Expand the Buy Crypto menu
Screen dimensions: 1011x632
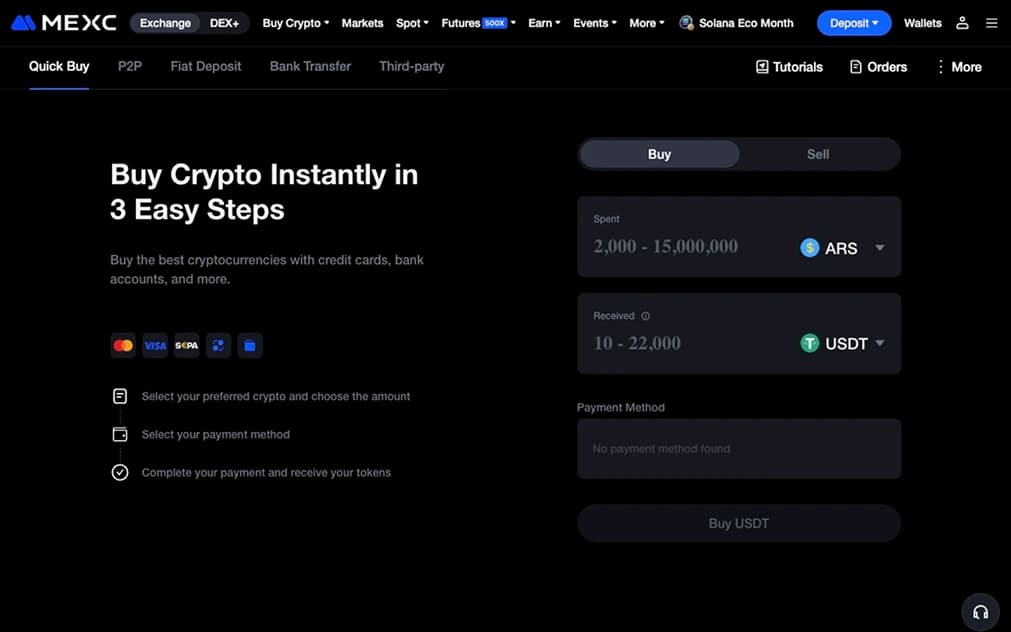point(295,23)
